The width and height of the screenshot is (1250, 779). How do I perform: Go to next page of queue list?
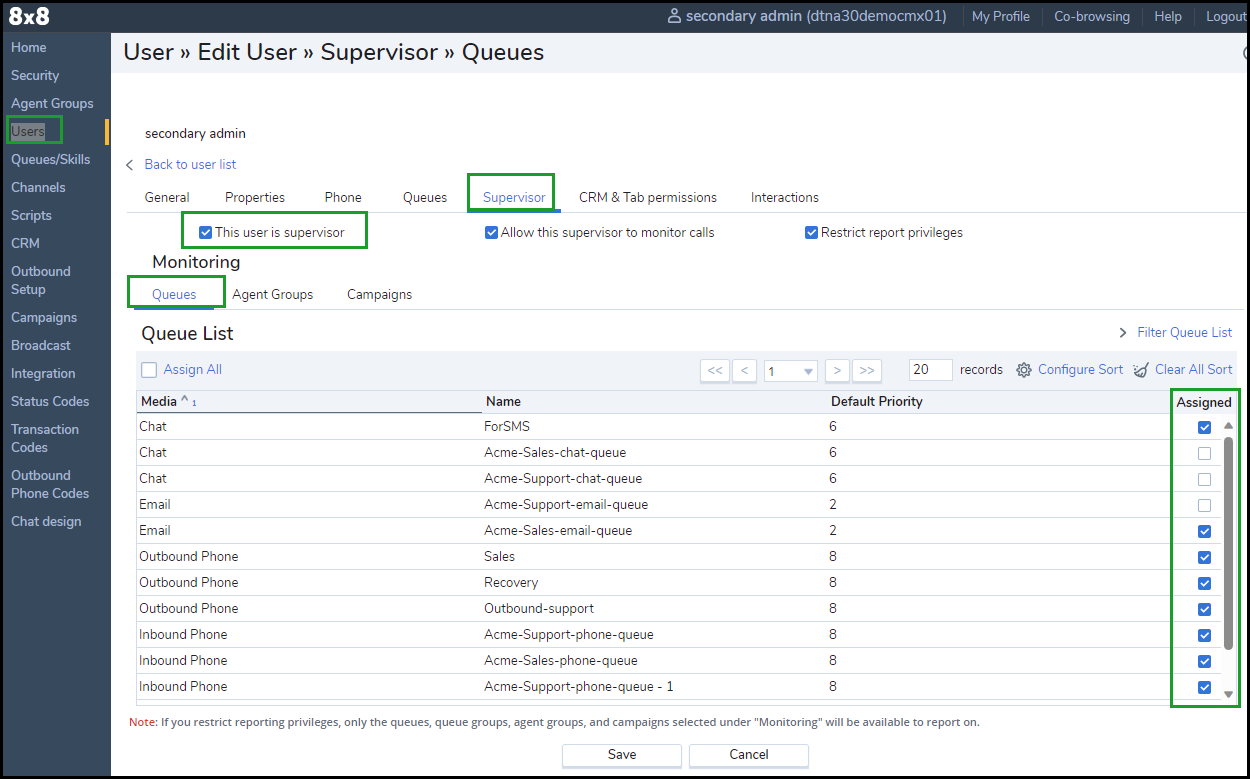(x=838, y=370)
